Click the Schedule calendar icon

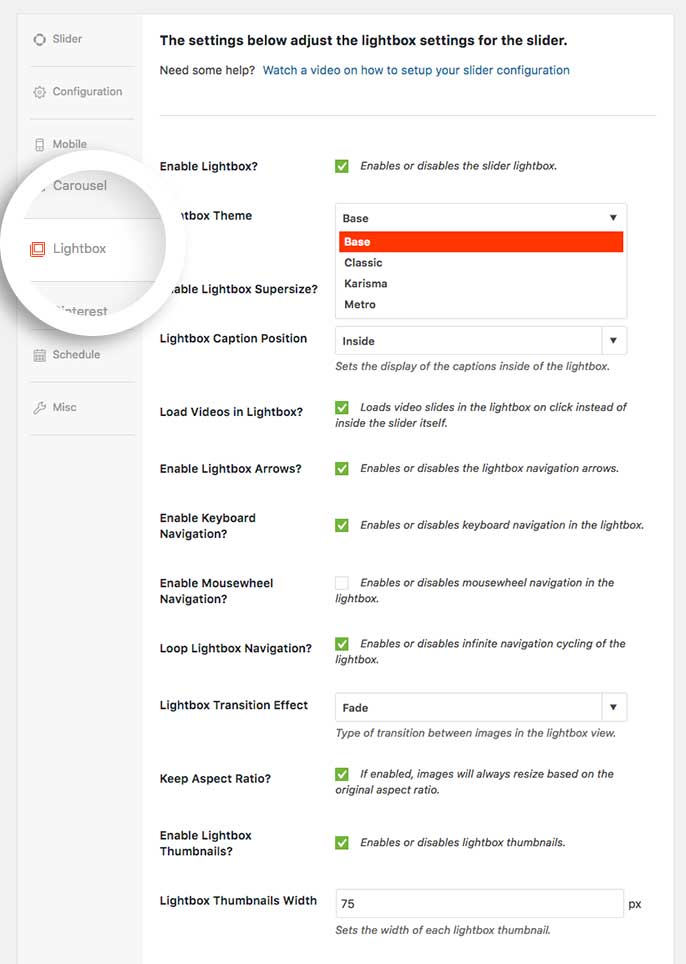click(x=39, y=355)
